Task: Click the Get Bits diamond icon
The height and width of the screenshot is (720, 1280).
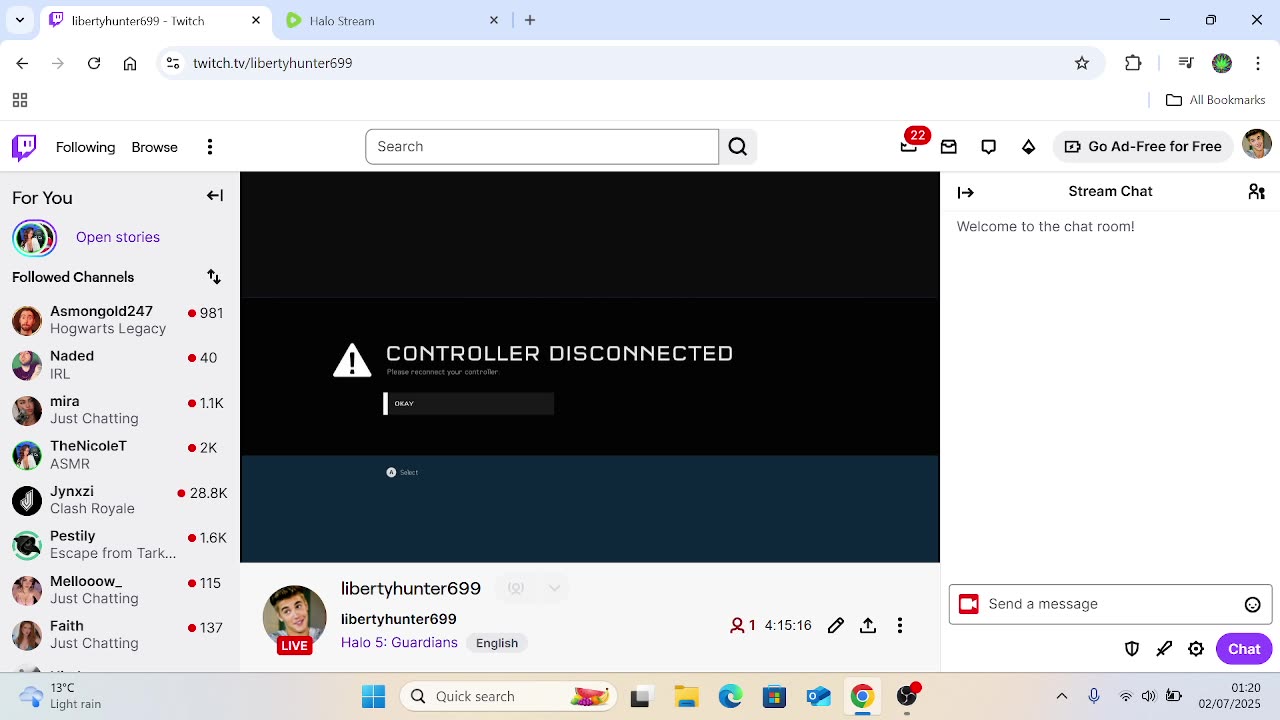Action: (x=1029, y=147)
